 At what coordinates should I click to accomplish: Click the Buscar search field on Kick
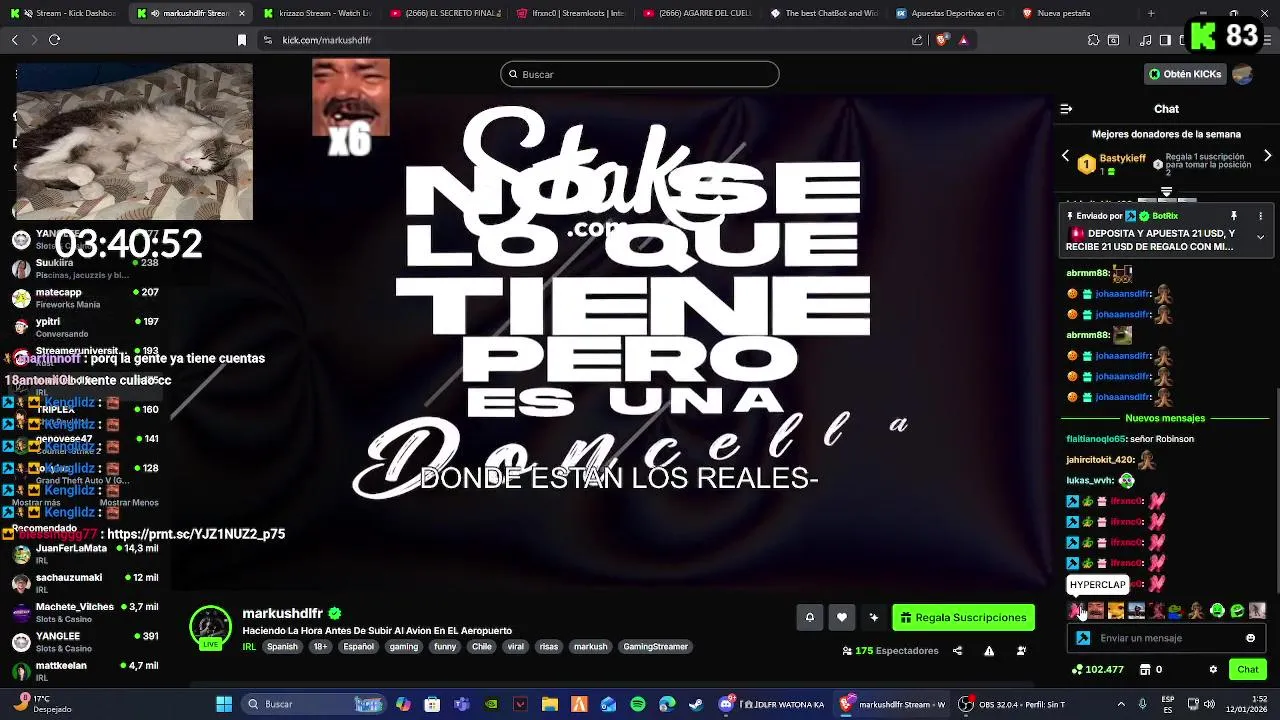(640, 74)
